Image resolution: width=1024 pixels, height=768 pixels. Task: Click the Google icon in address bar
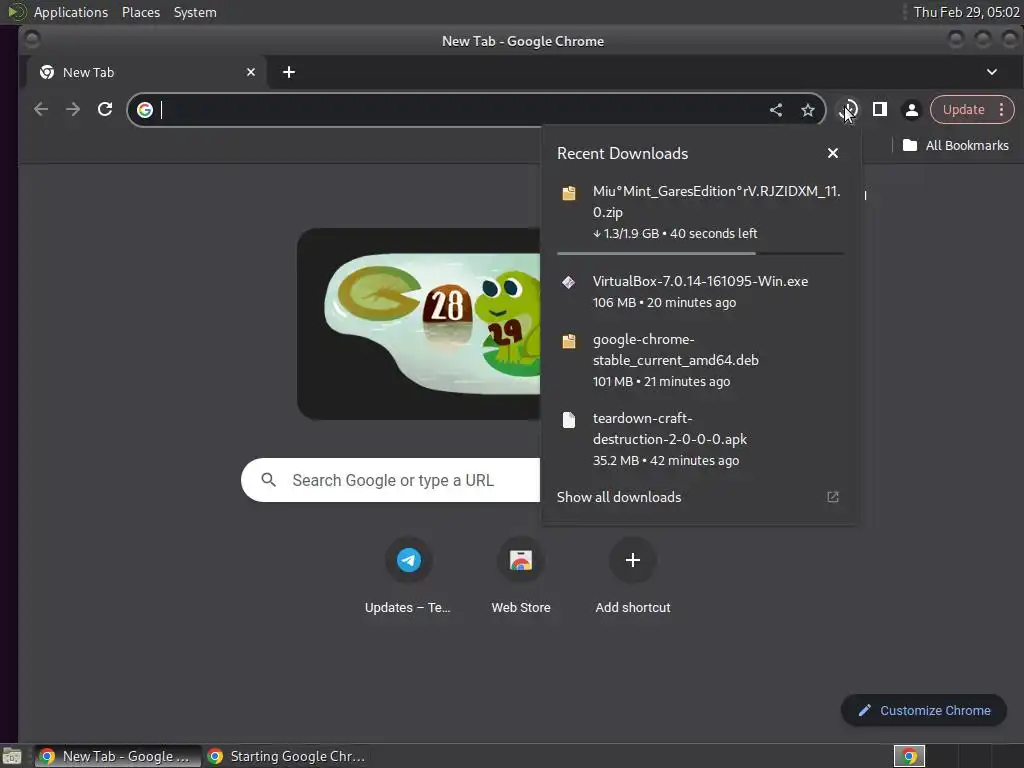(145, 110)
